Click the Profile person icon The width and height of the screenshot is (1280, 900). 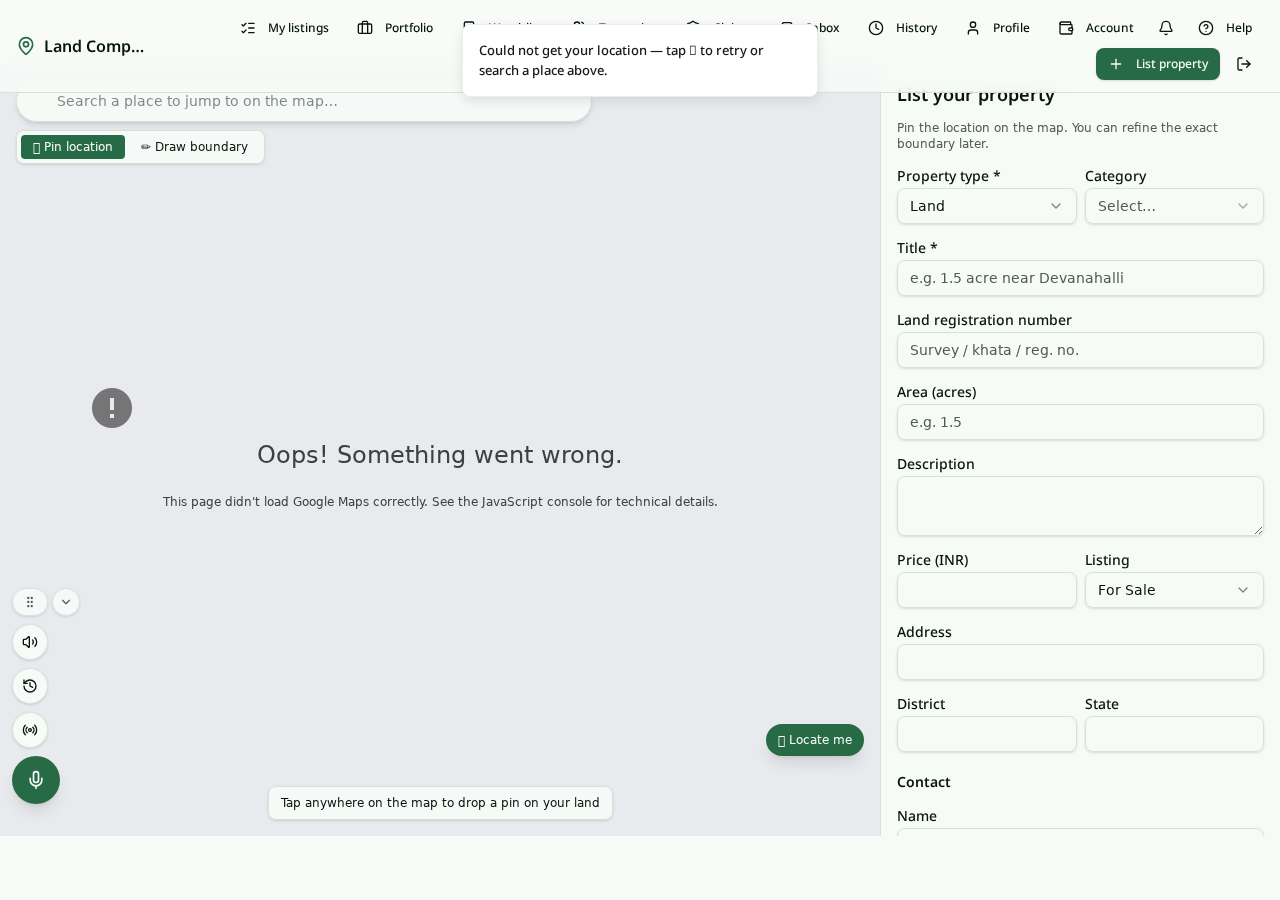[x=973, y=28]
